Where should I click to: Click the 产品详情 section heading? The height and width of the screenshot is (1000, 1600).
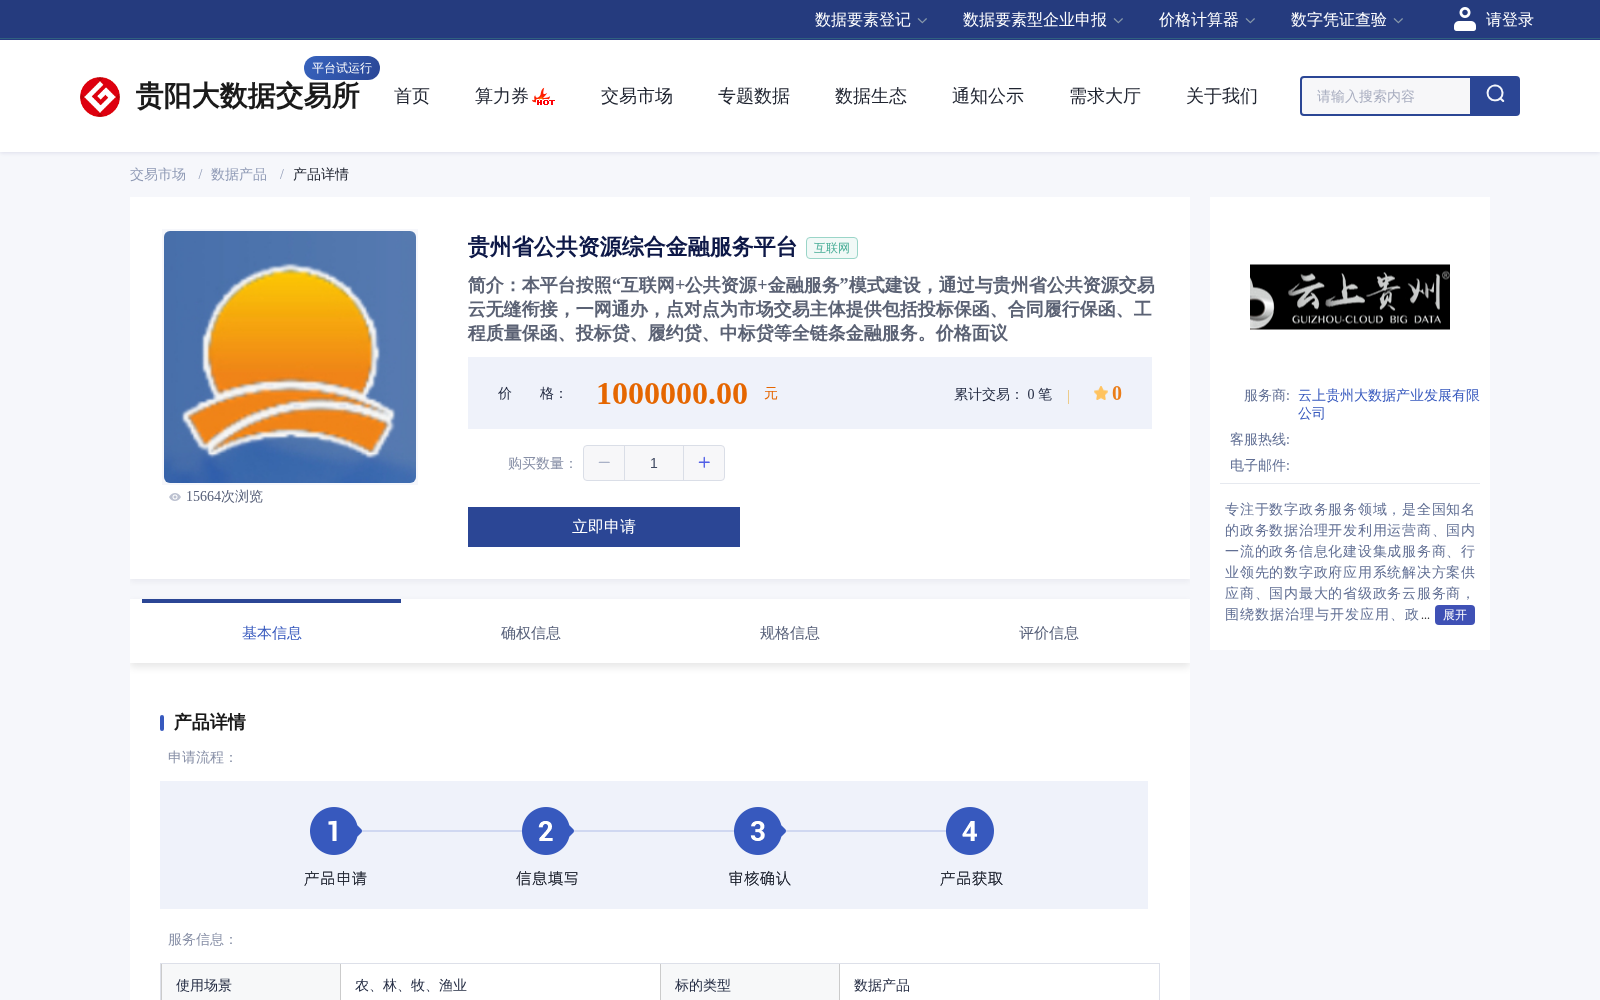point(210,722)
